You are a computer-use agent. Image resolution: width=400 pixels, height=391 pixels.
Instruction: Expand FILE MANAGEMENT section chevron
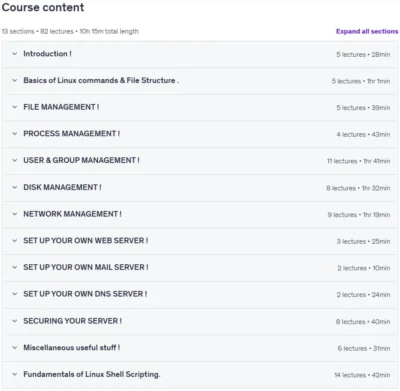(x=14, y=107)
